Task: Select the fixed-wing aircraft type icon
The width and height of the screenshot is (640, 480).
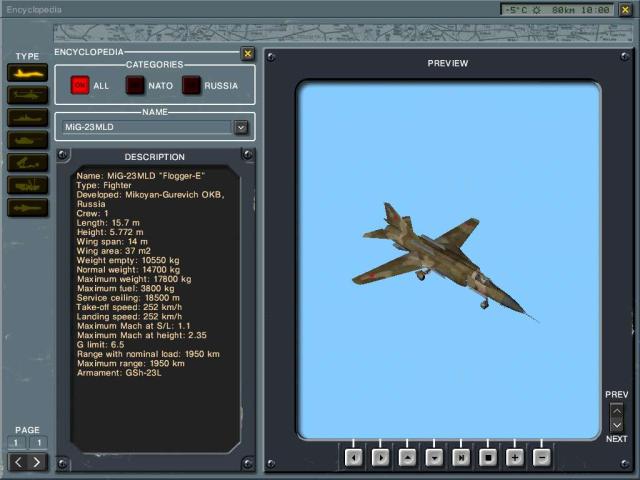Action: coord(27,73)
